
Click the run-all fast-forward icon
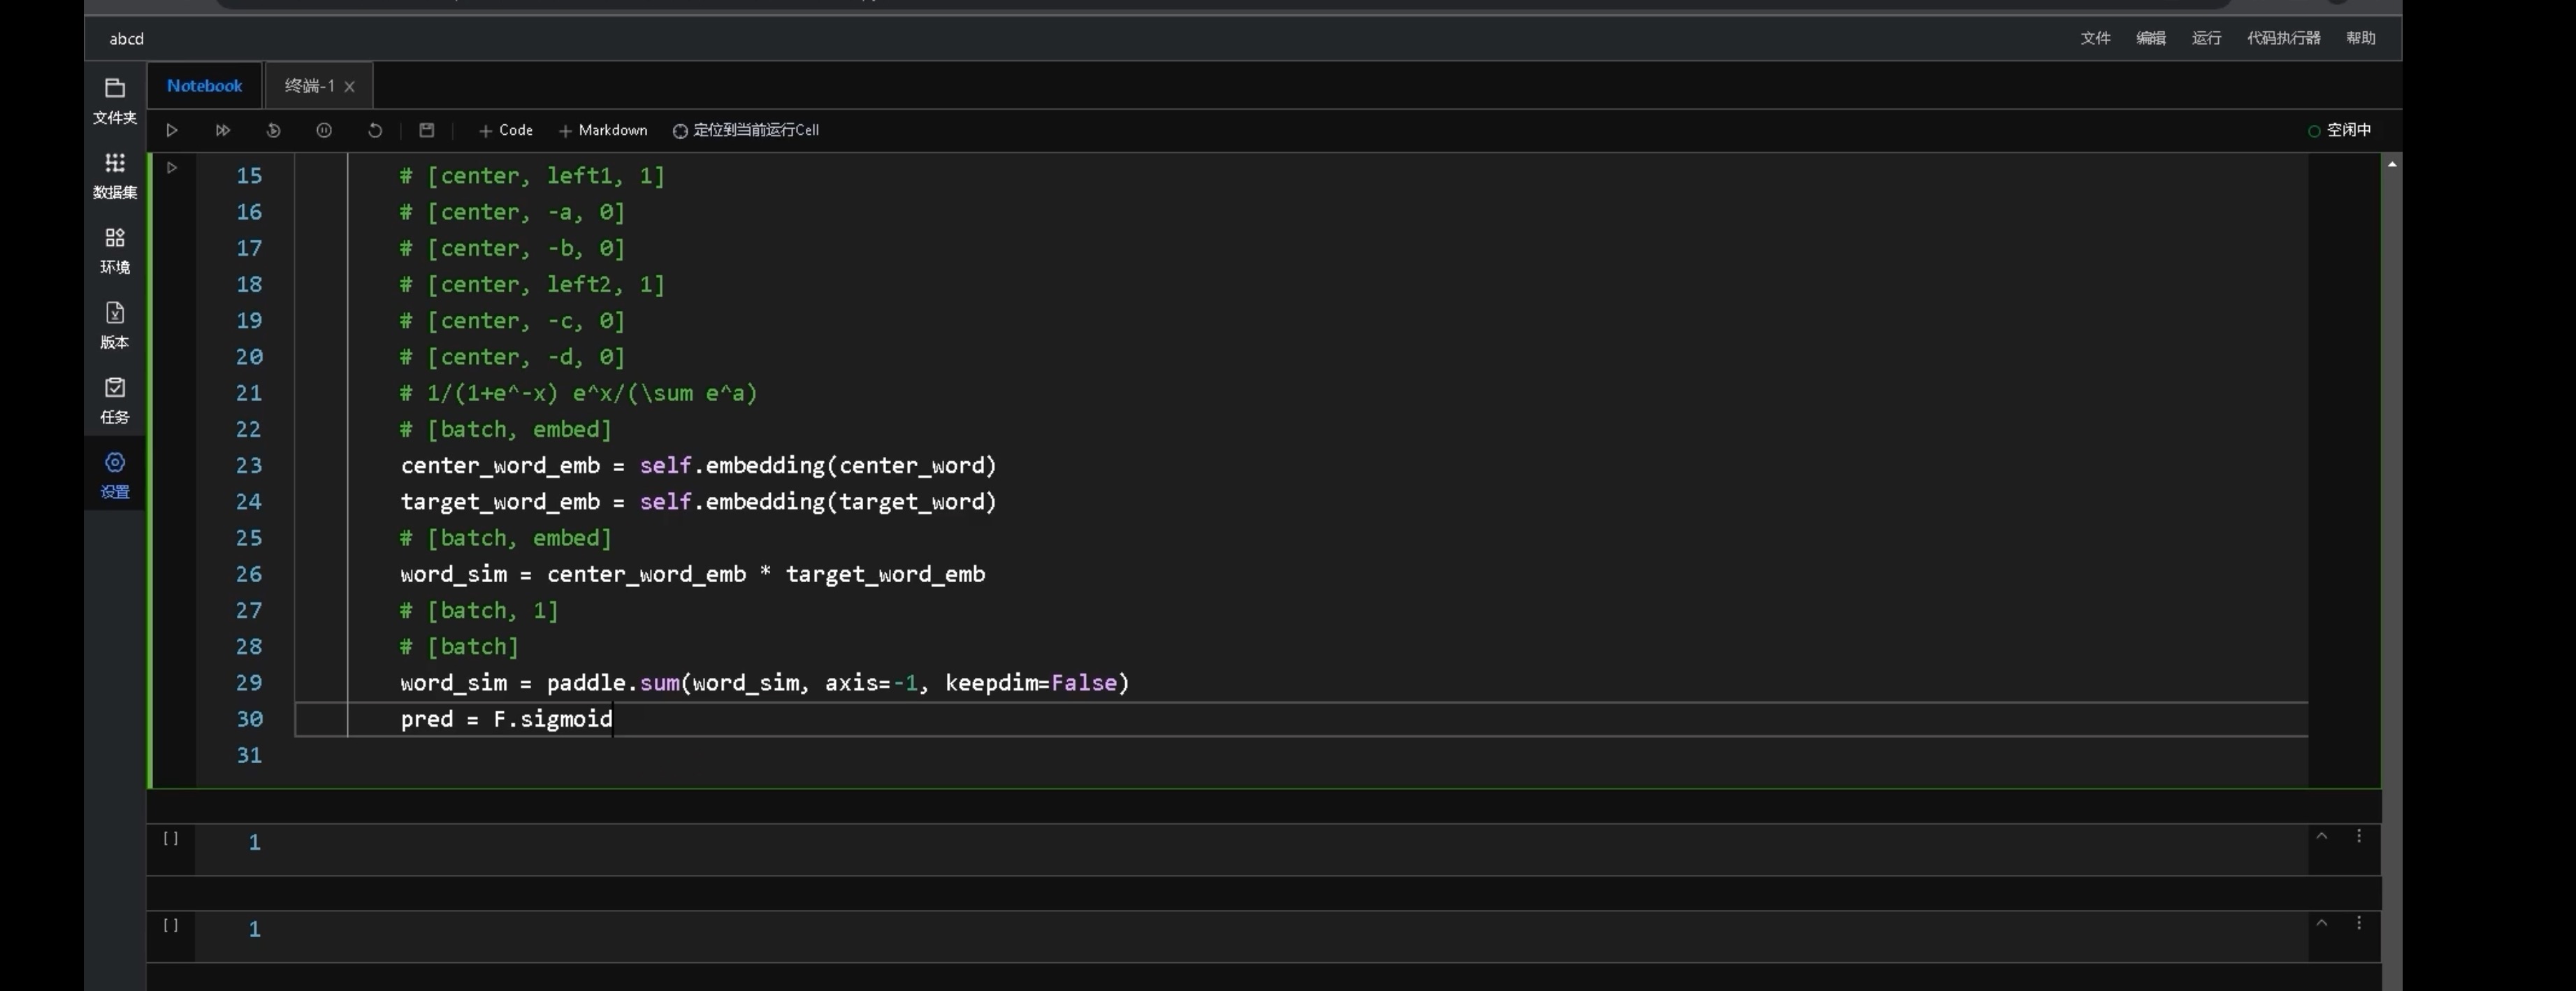[223, 130]
